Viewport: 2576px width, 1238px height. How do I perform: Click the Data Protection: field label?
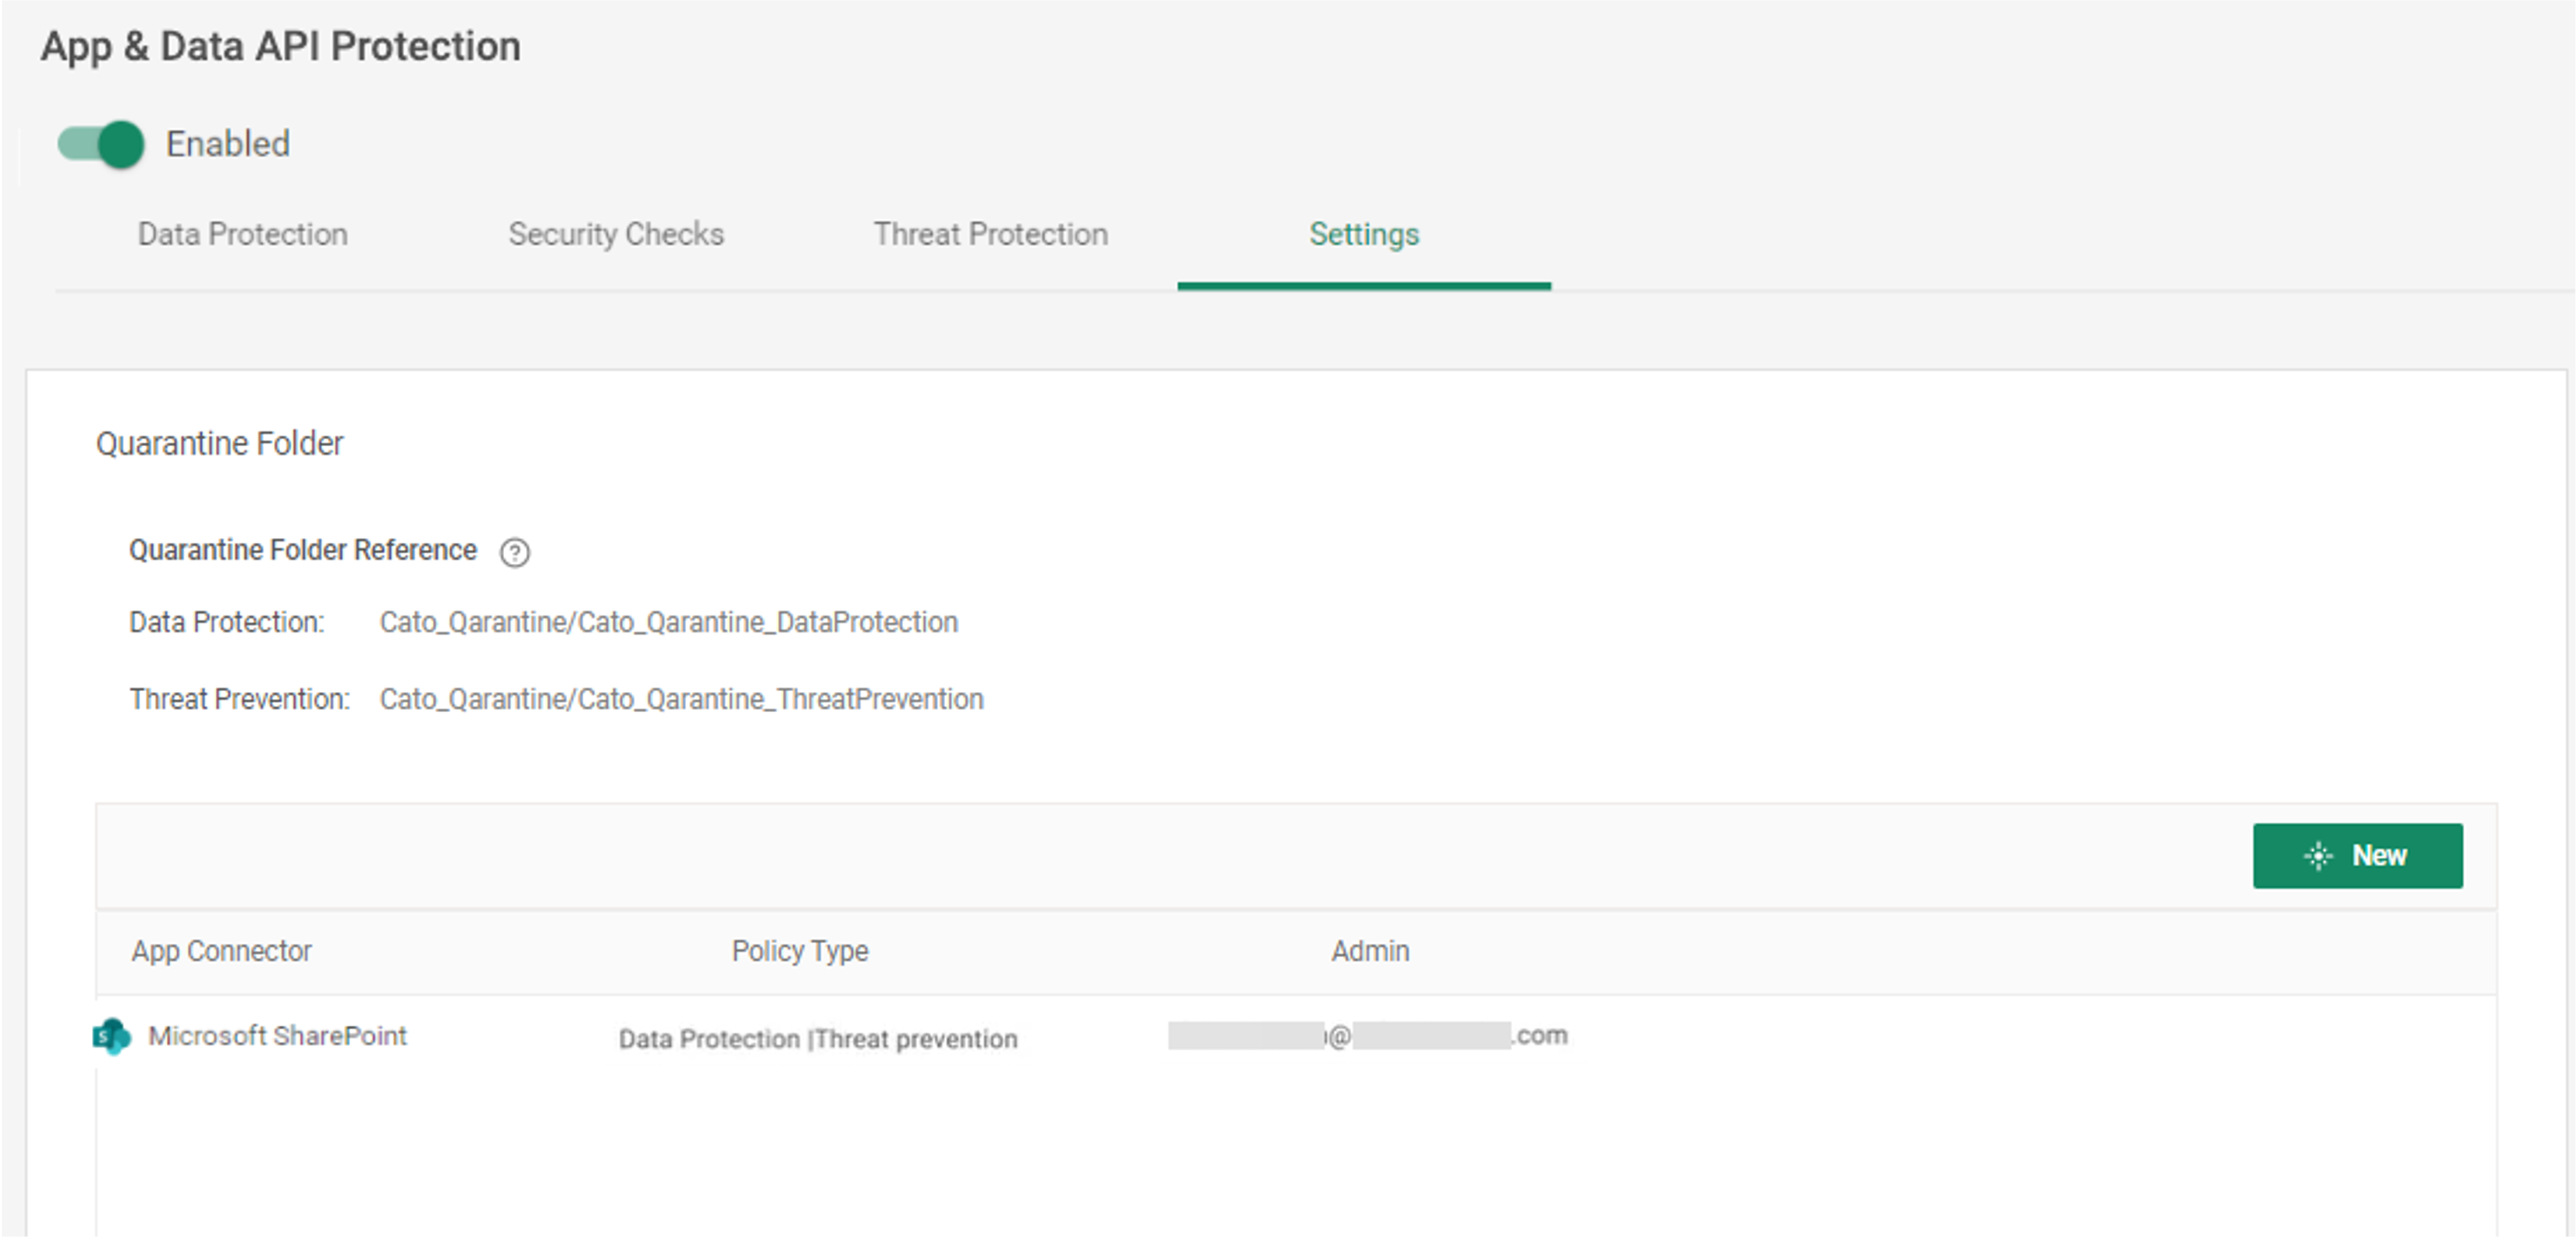click(227, 622)
